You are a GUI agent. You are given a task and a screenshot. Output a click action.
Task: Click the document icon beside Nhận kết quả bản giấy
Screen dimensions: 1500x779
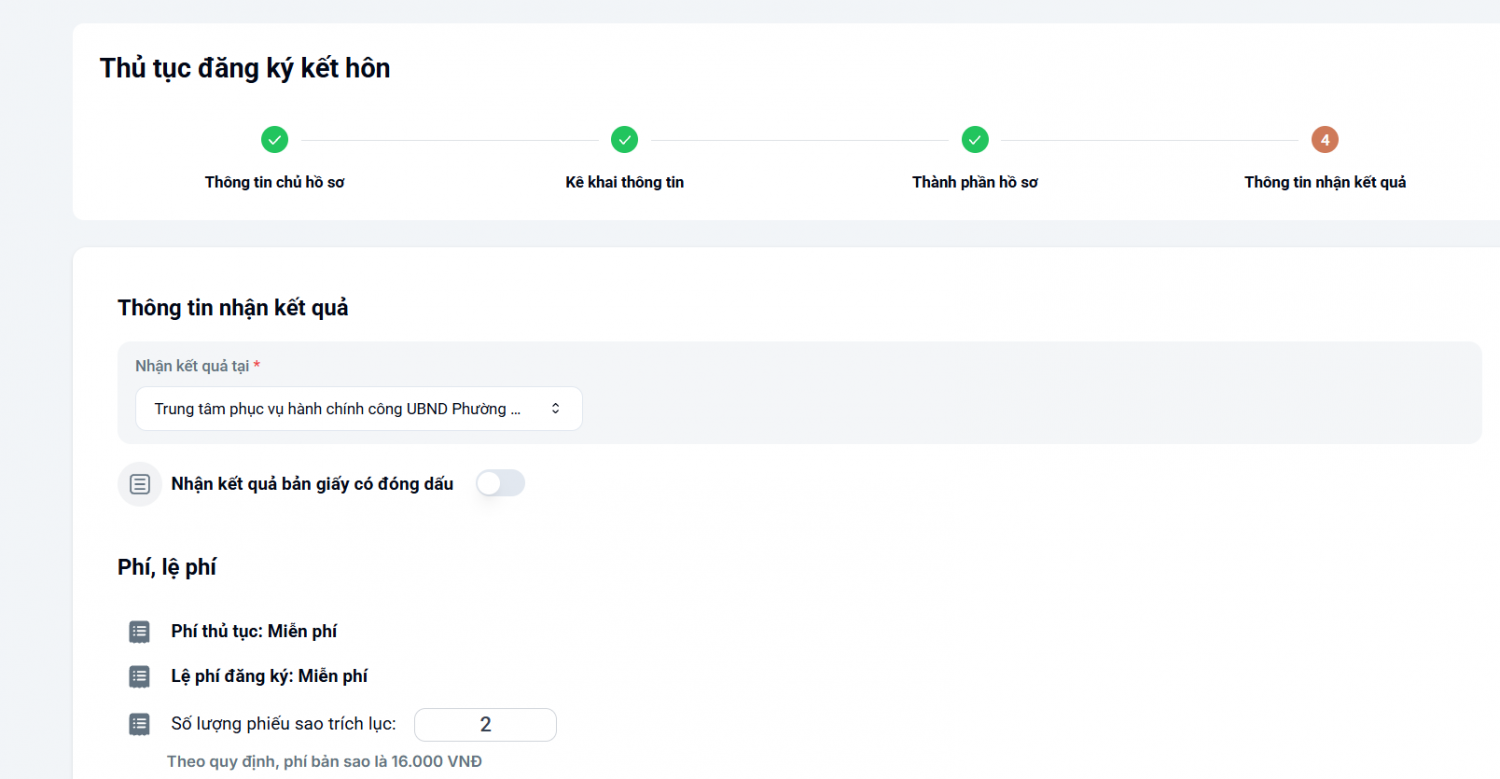point(140,484)
